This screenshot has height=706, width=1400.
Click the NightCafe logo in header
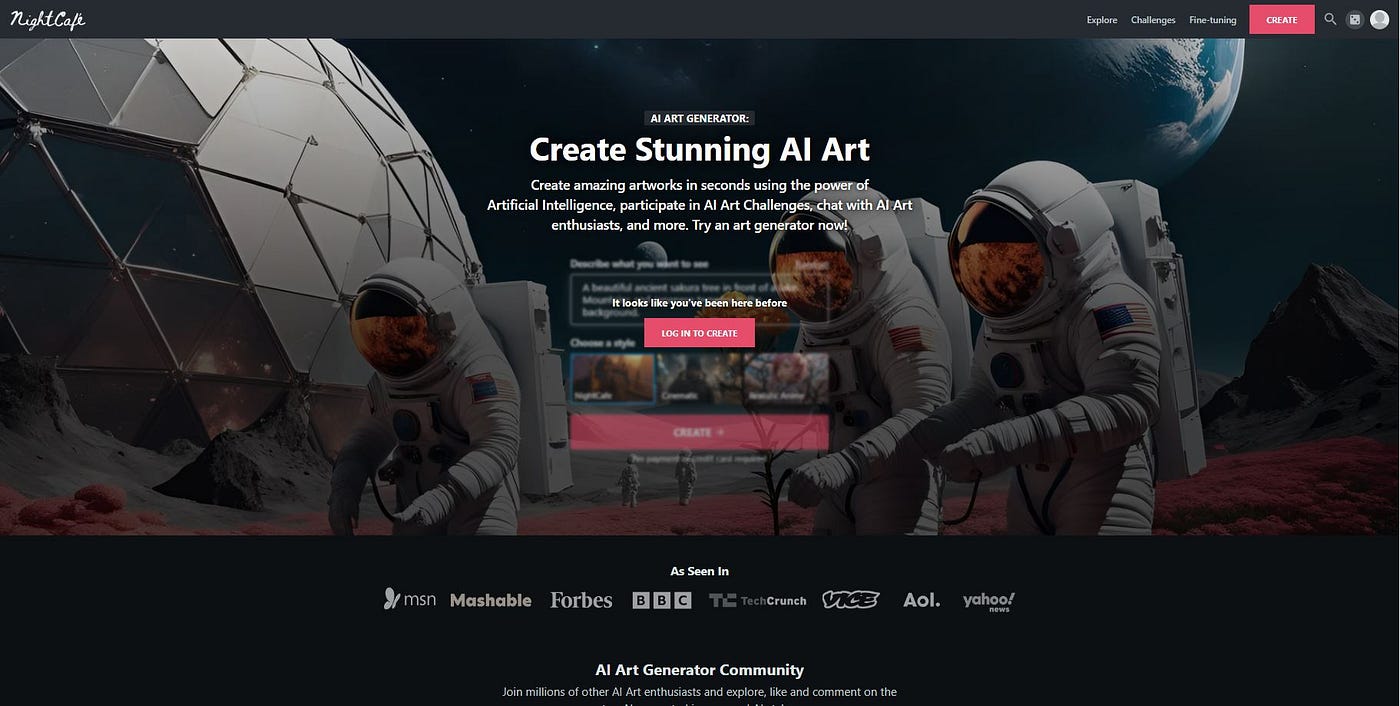click(x=48, y=20)
